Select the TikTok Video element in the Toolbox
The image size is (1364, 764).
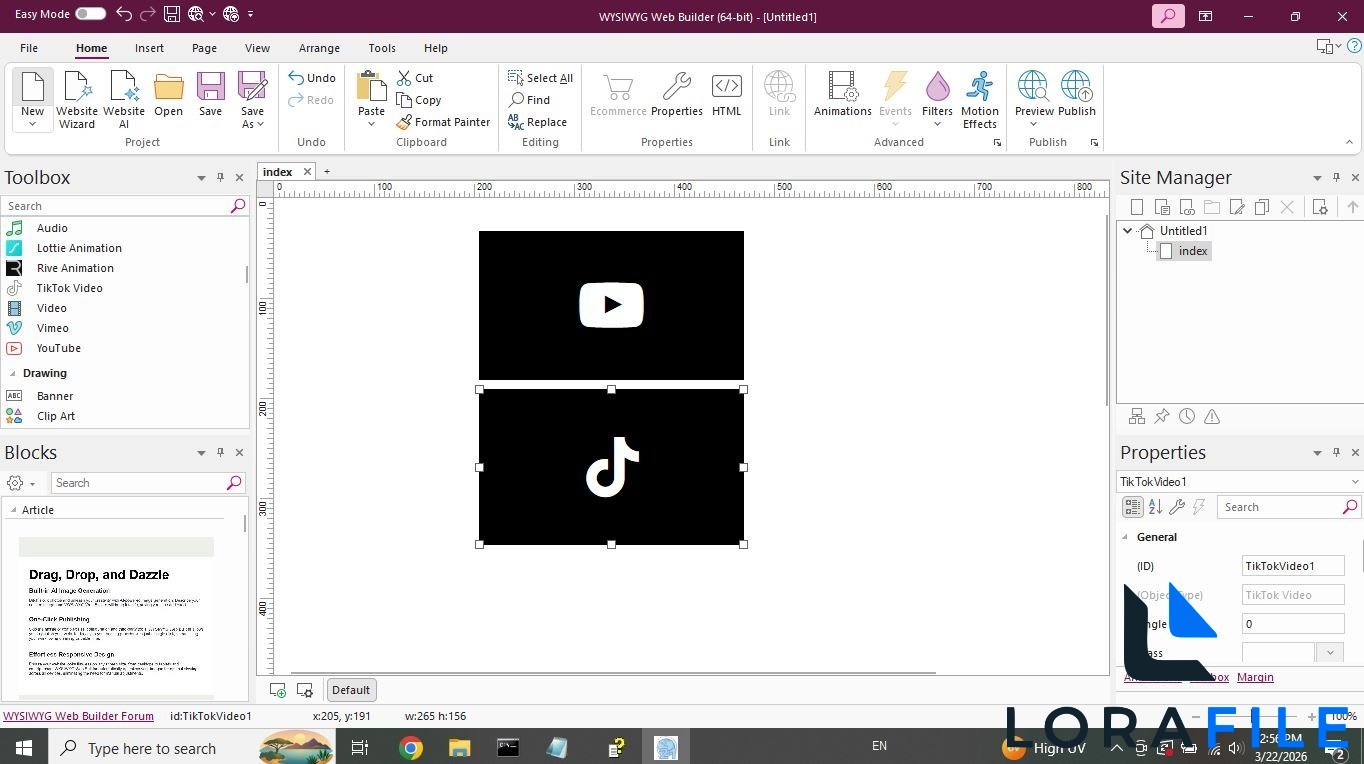(68, 288)
